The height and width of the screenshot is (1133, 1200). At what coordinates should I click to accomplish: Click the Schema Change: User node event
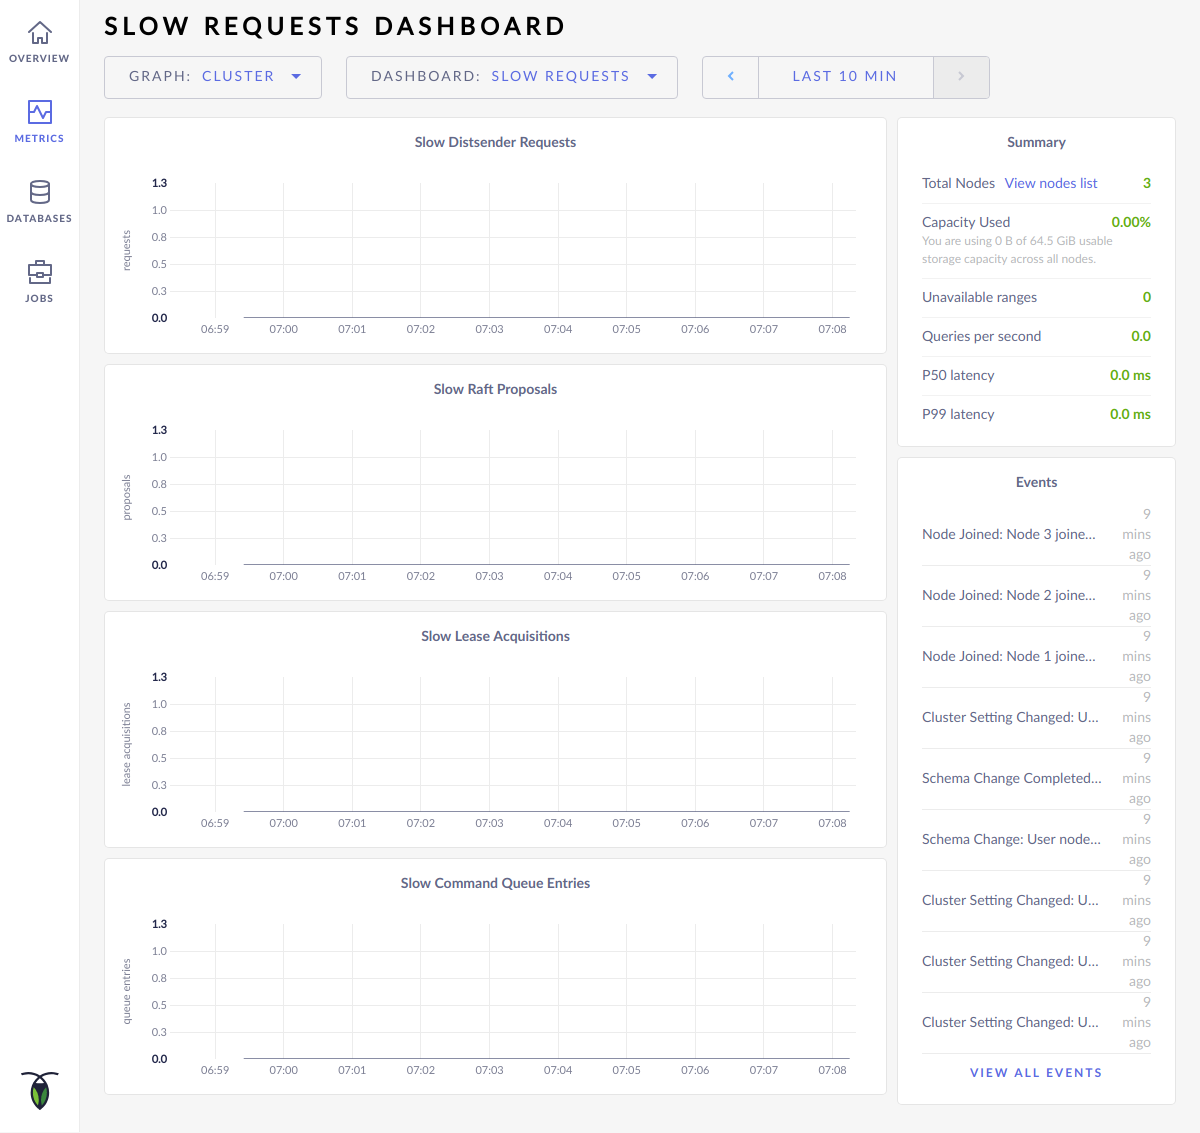[1011, 839]
